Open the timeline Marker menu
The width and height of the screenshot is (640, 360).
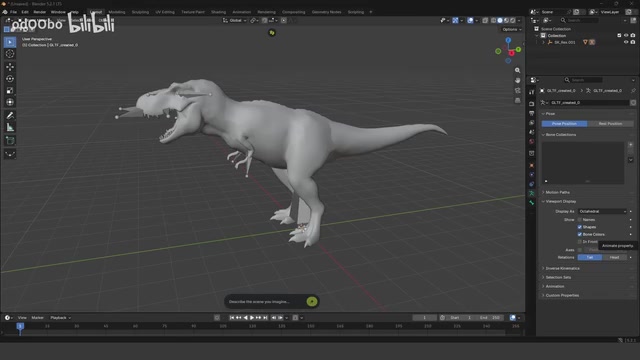click(x=38, y=318)
